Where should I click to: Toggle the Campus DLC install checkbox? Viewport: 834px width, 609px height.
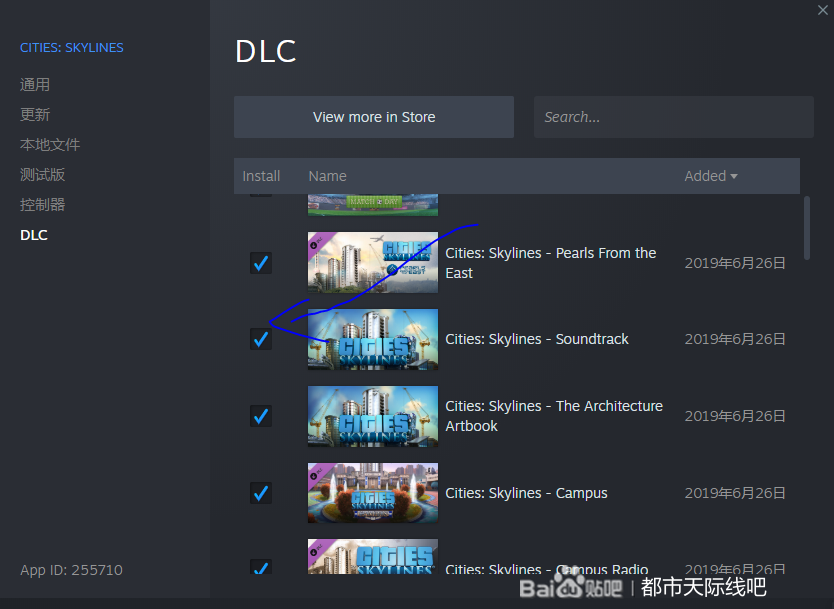pos(261,493)
